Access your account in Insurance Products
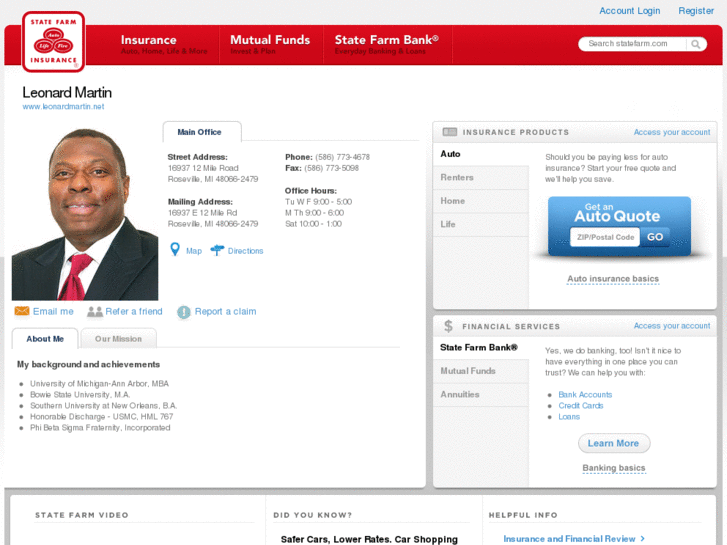This screenshot has height=545, width=727. (x=672, y=132)
